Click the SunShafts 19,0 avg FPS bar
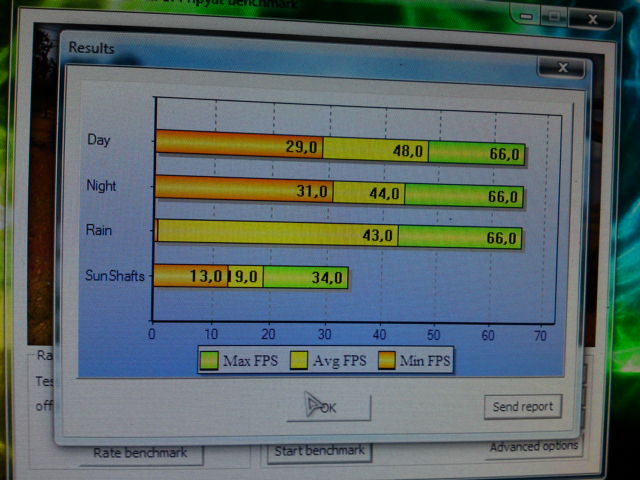Image resolution: width=640 pixels, height=480 pixels. pyautogui.click(x=245, y=277)
